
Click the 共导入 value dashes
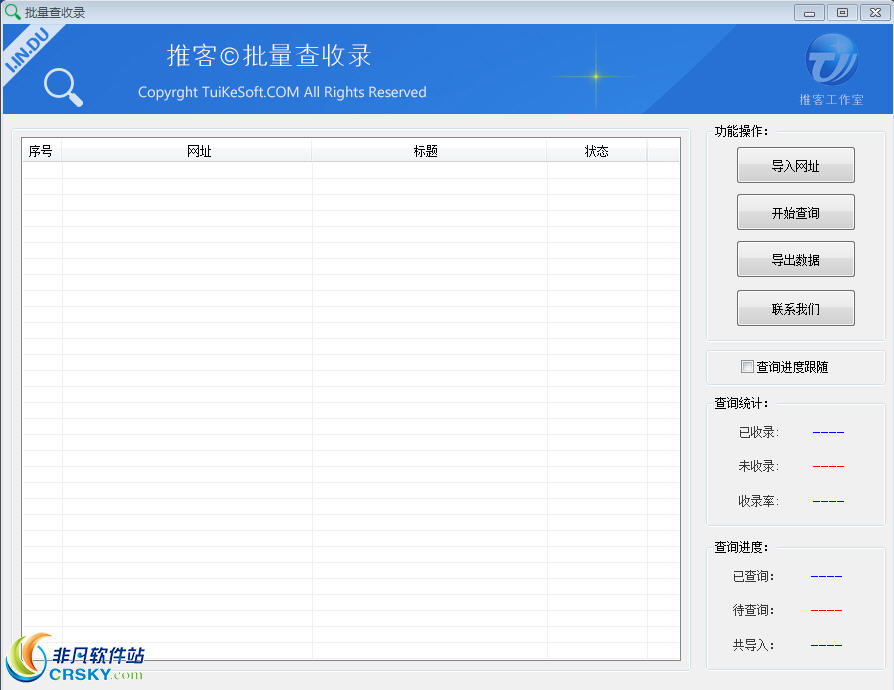(x=826, y=646)
